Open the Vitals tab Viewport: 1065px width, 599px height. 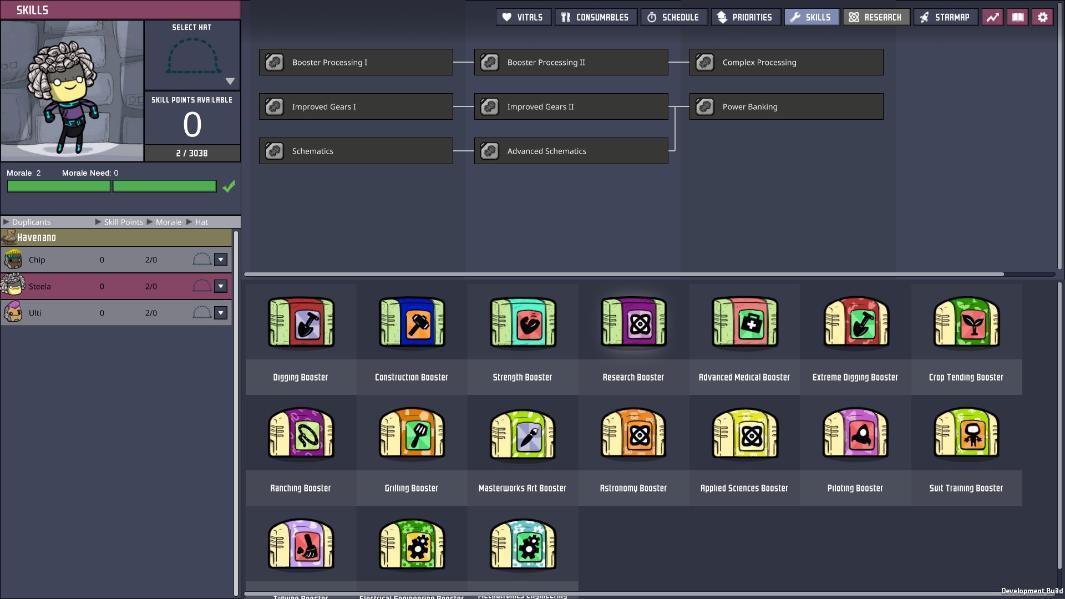523,17
